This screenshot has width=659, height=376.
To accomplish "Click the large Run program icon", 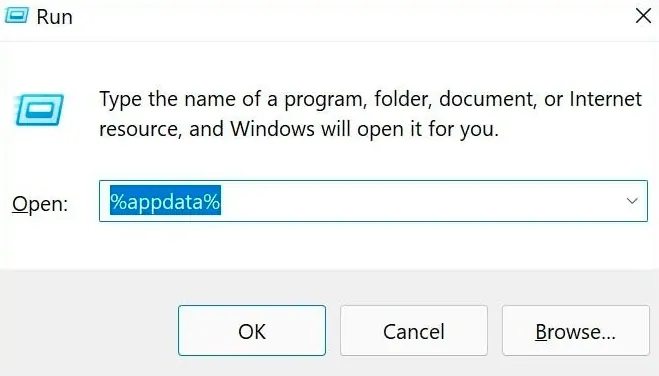I will [x=39, y=110].
